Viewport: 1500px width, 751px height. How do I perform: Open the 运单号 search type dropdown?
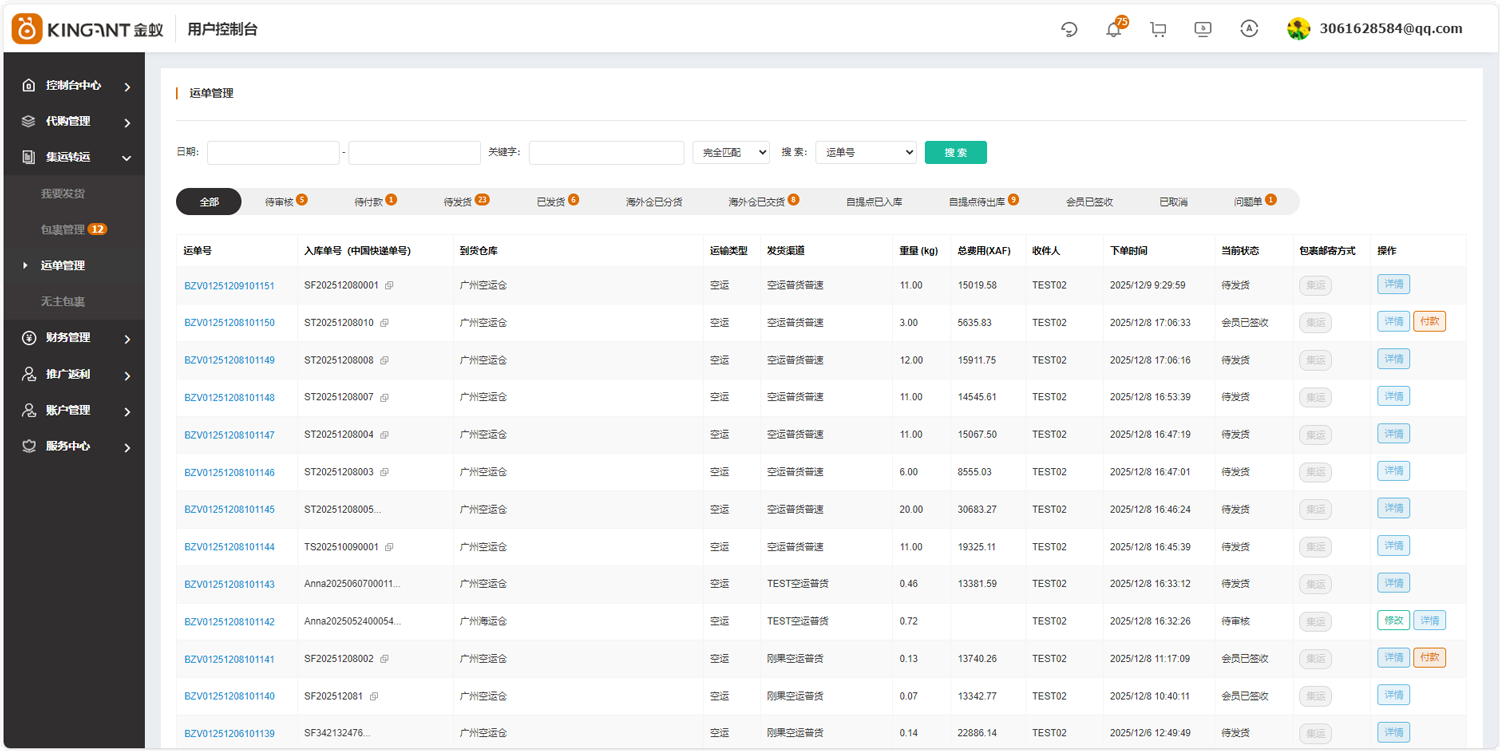(865, 152)
